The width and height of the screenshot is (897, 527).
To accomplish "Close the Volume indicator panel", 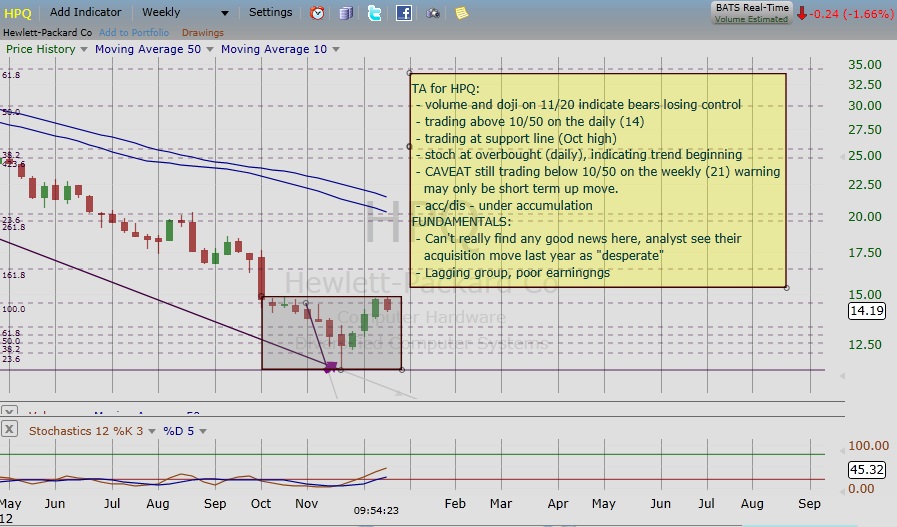I will click(x=9, y=411).
